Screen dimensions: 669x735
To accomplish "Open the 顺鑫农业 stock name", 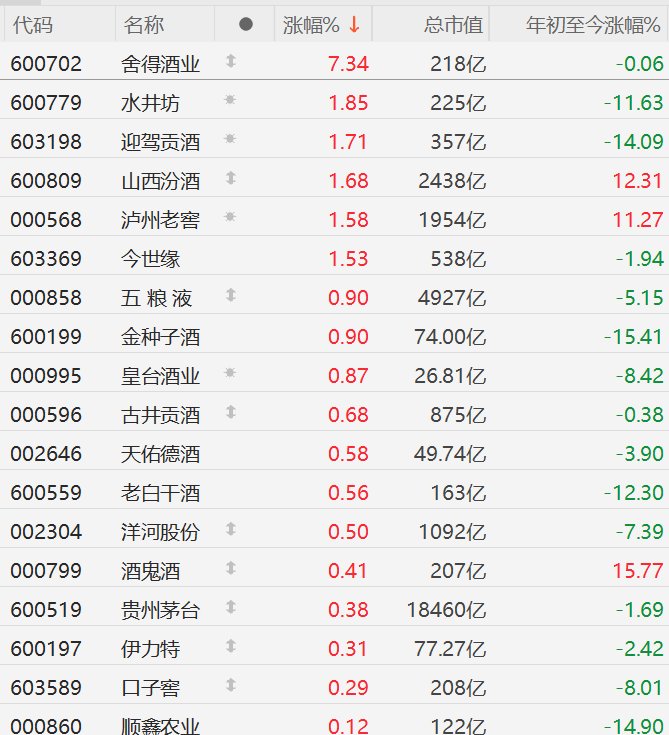I will [x=160, y=725].
